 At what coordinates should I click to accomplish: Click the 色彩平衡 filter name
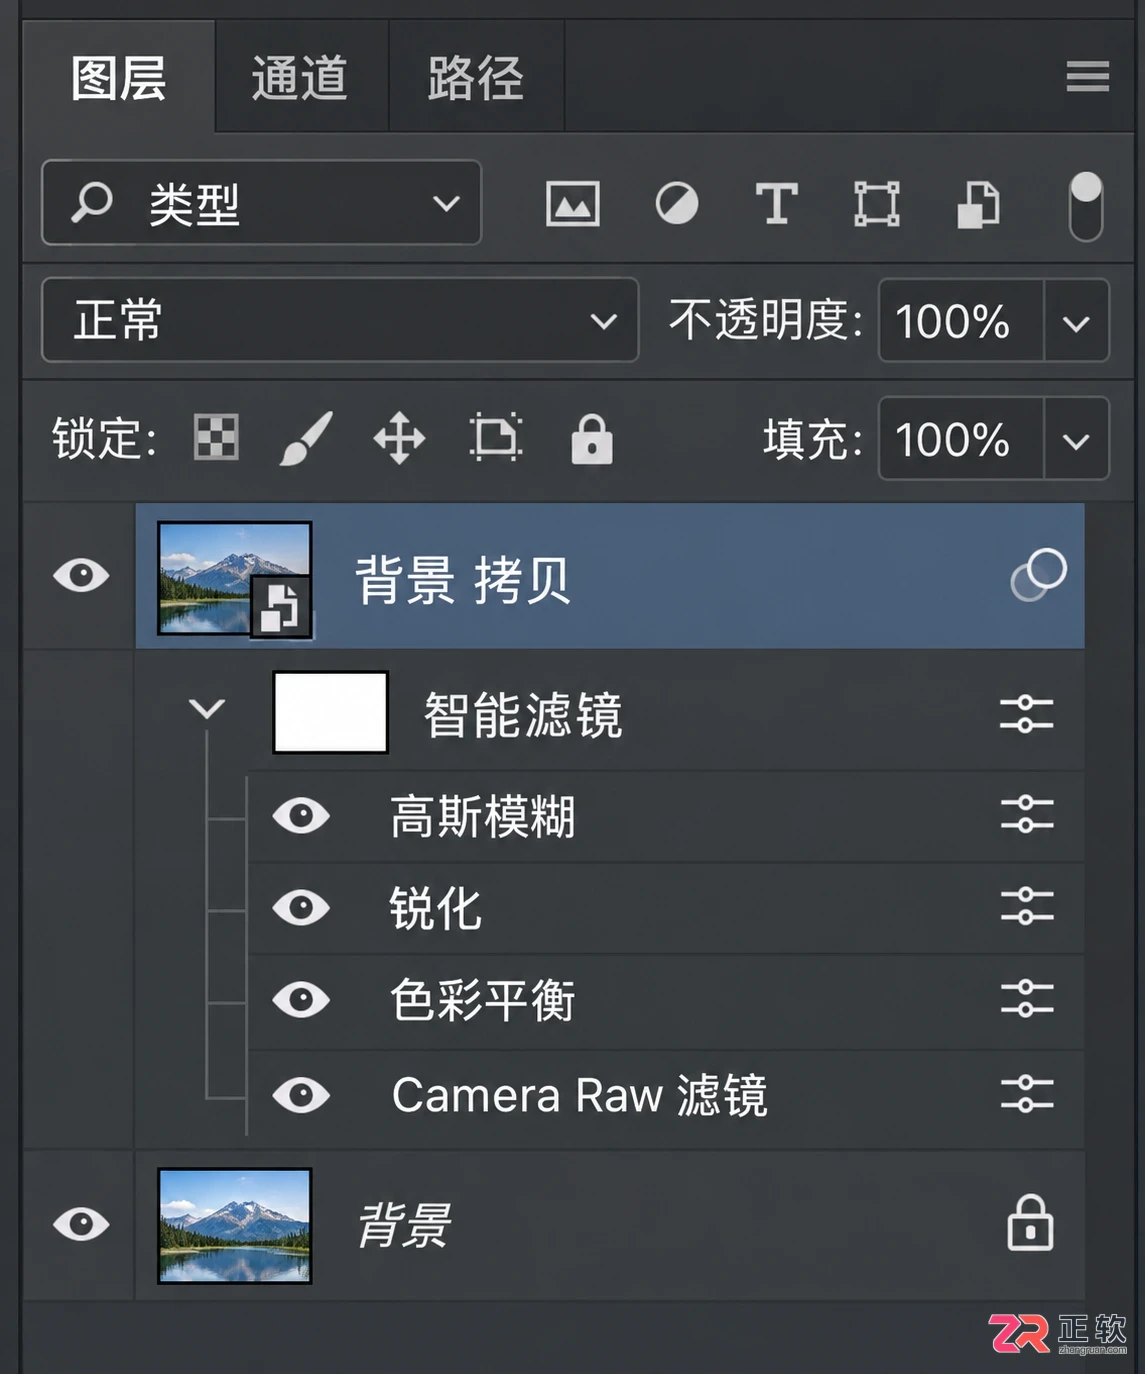[483, 1000]
